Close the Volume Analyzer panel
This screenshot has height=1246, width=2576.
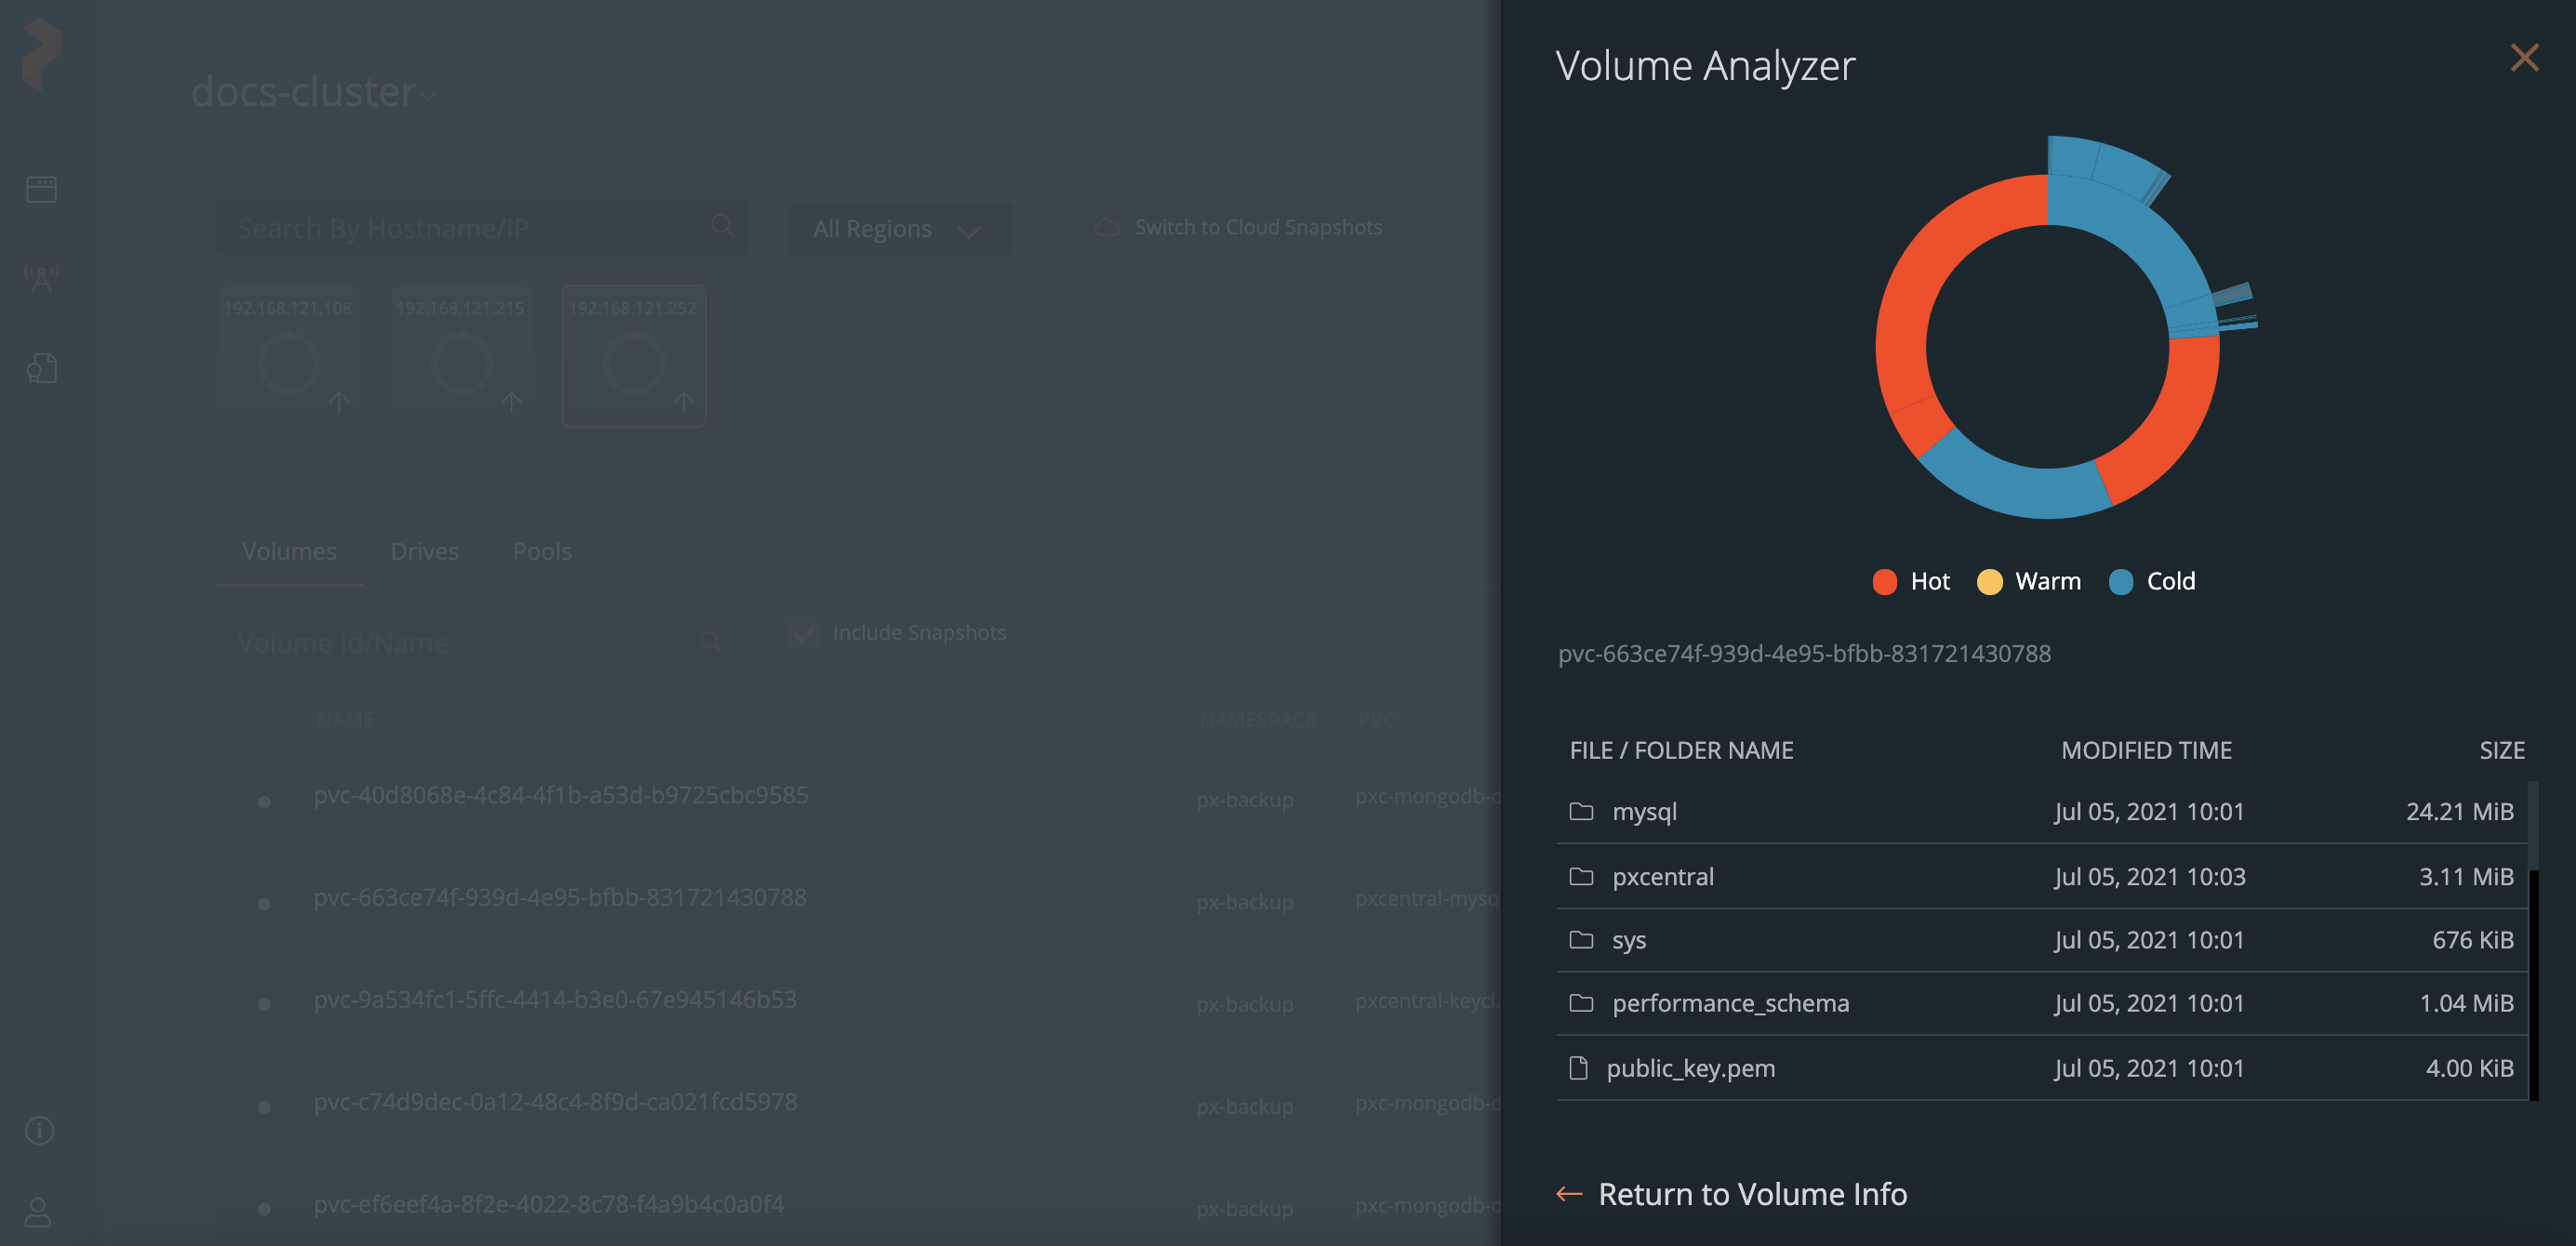(2523, 58)
